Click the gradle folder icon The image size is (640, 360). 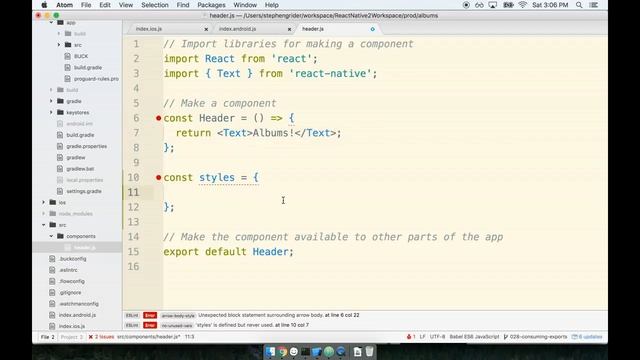coord(60,101)
